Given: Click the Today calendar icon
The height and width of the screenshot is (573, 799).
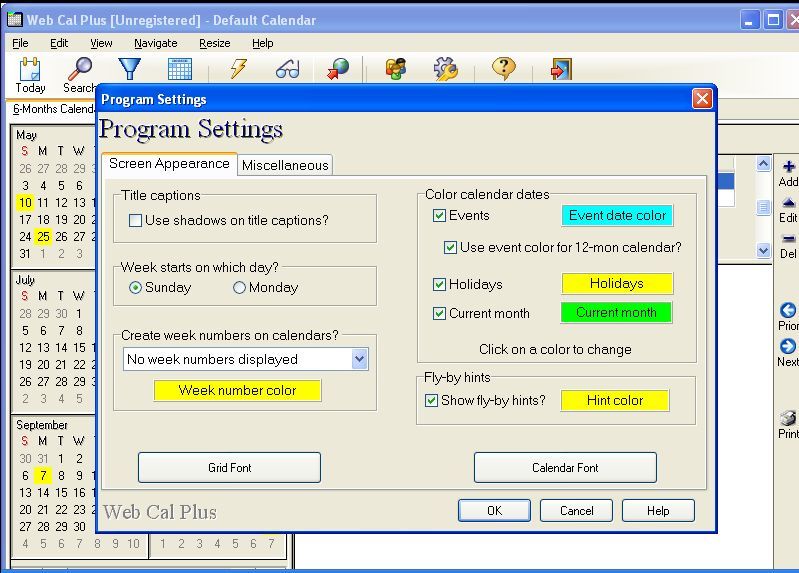Looking at the screenshot, I should pyautogui.click(x=30, y=68).
